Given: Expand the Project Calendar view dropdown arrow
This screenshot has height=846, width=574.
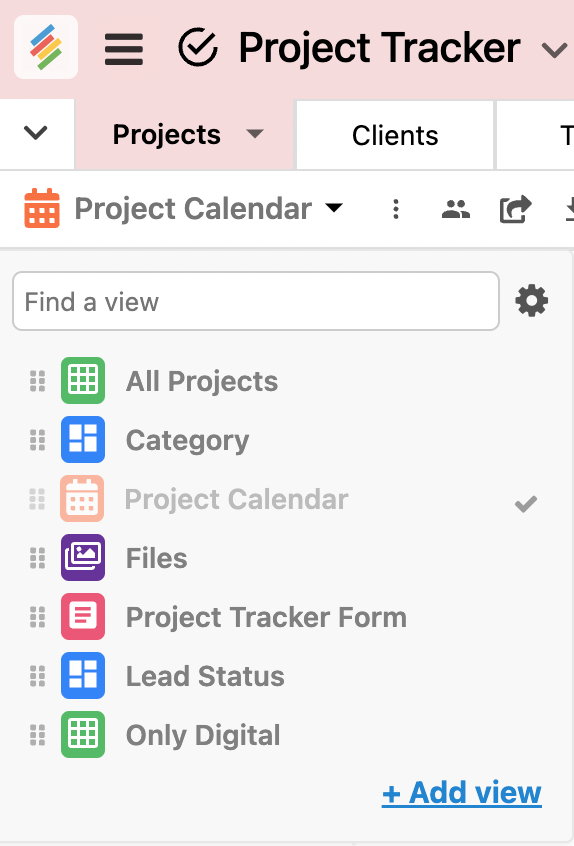Looking at the screenshot, I should 334,208.
